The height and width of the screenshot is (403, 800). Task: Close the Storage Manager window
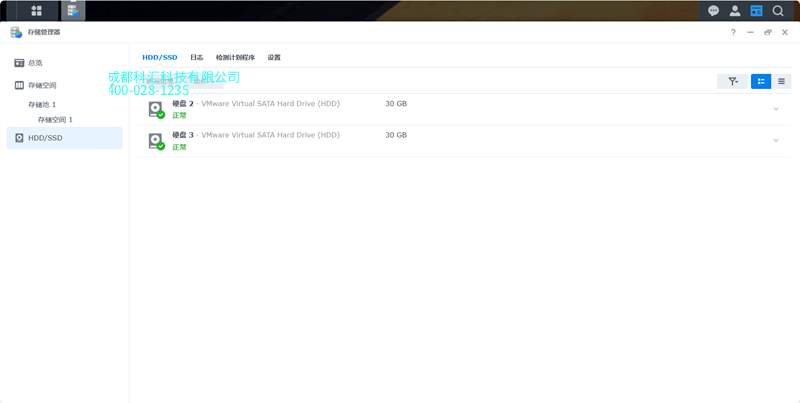785,32
